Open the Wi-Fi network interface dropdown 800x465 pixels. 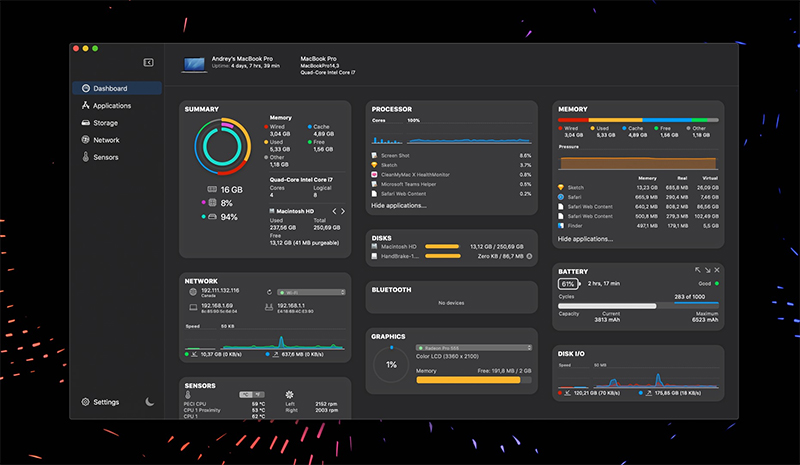pos(311,292)
